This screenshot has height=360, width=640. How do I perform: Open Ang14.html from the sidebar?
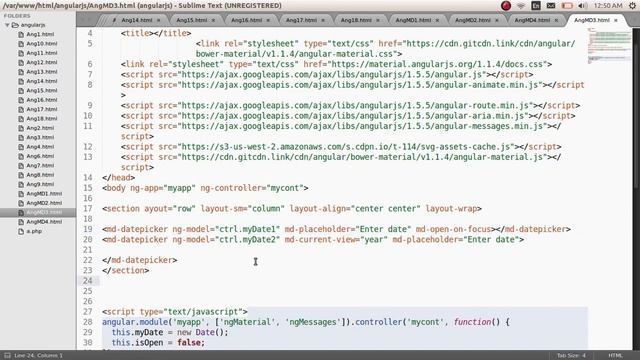click(42, 81)
